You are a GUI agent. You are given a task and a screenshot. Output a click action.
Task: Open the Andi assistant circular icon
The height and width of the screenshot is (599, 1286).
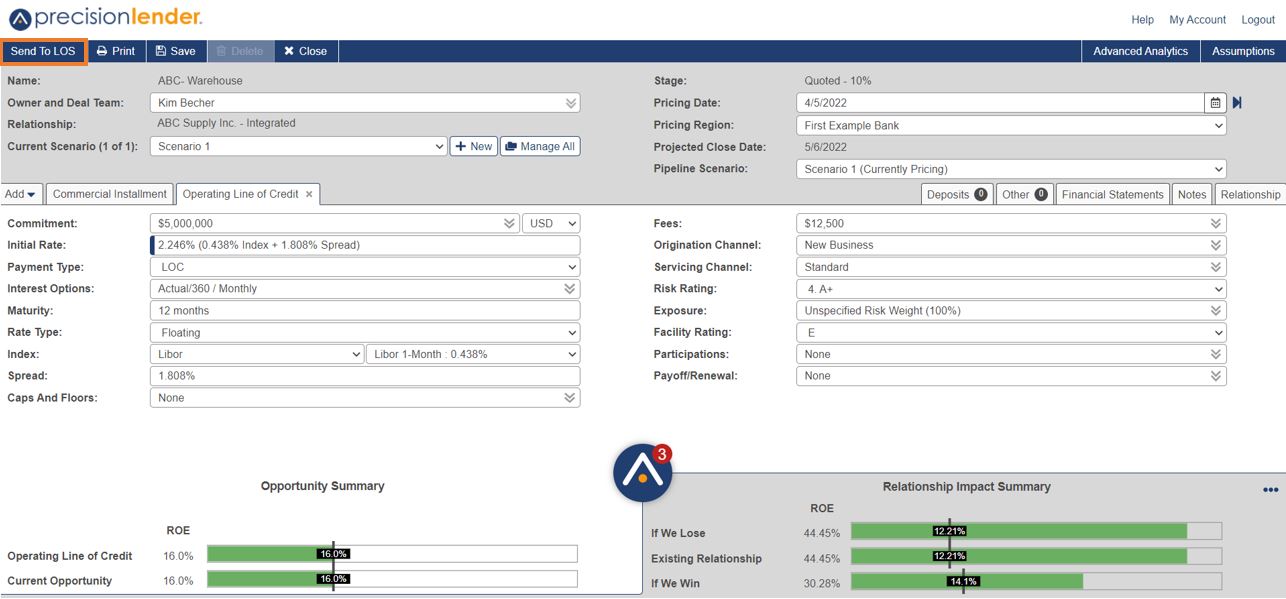[643, 474]
